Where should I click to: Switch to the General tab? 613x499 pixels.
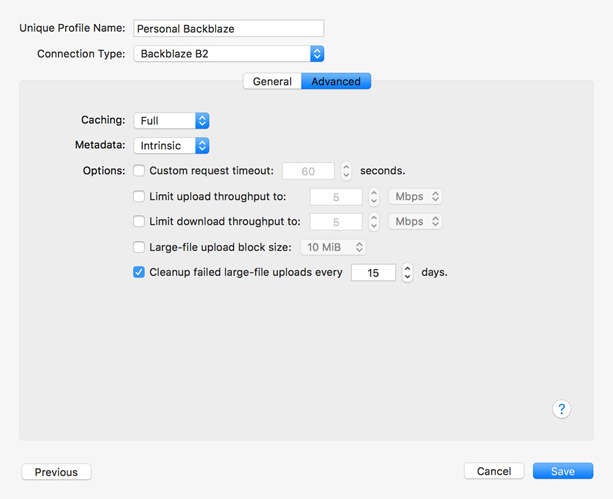pyautogui.click(x=272, y=81)
